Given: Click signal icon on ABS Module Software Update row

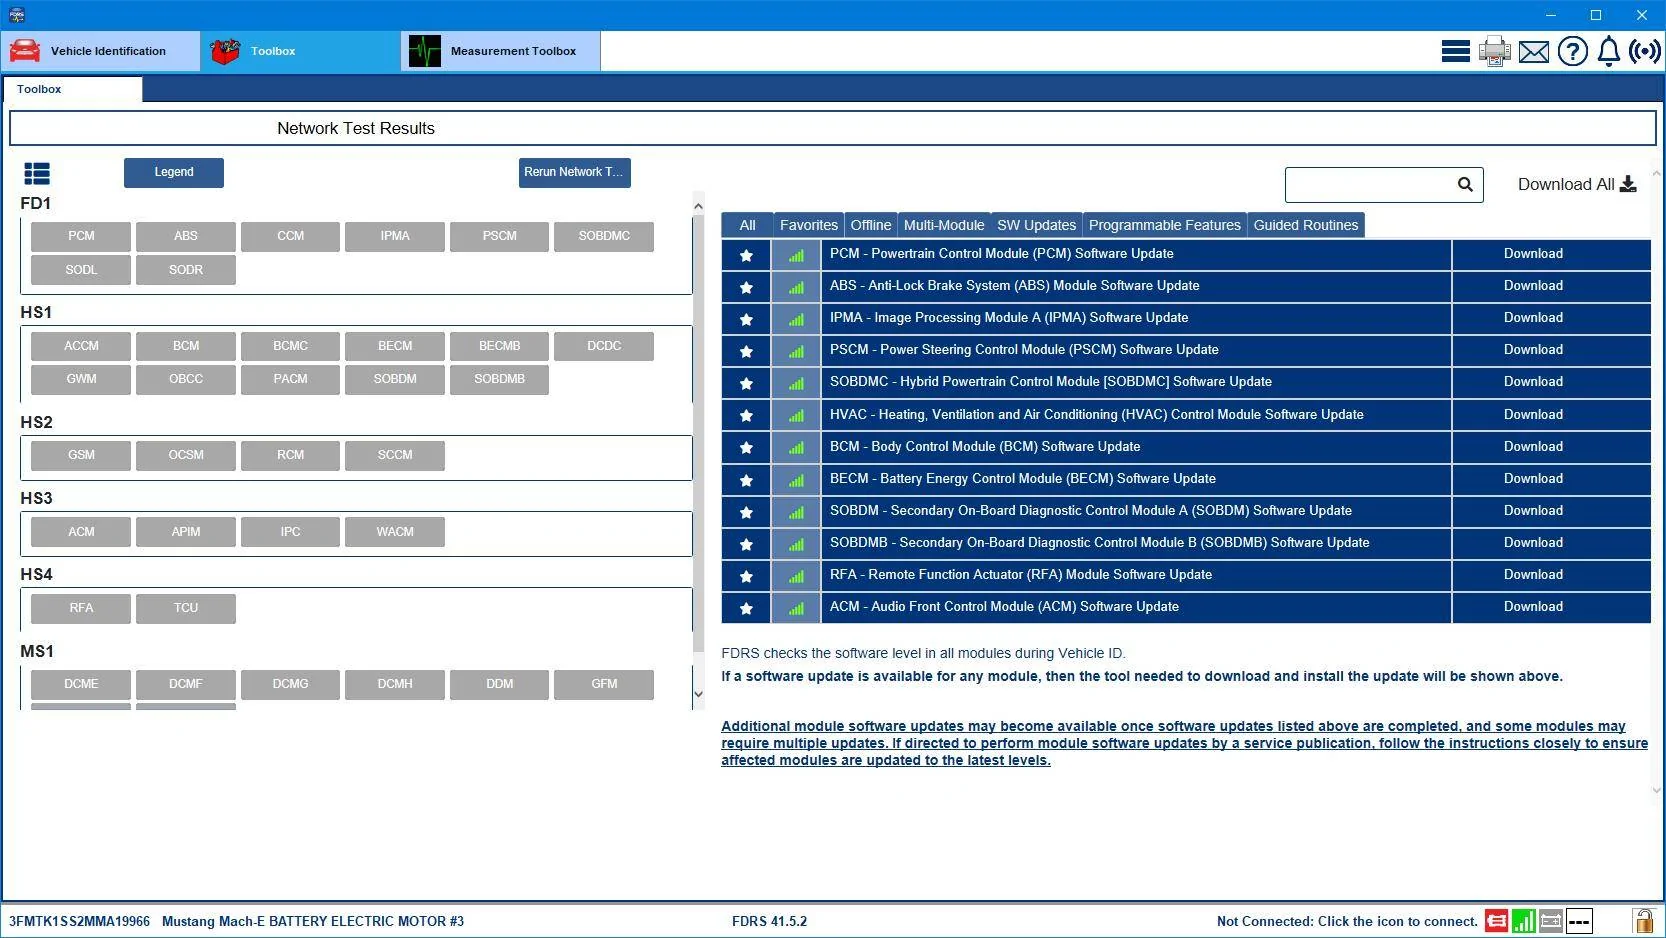Looking at the screenshot, I should (x=796, y=287).
